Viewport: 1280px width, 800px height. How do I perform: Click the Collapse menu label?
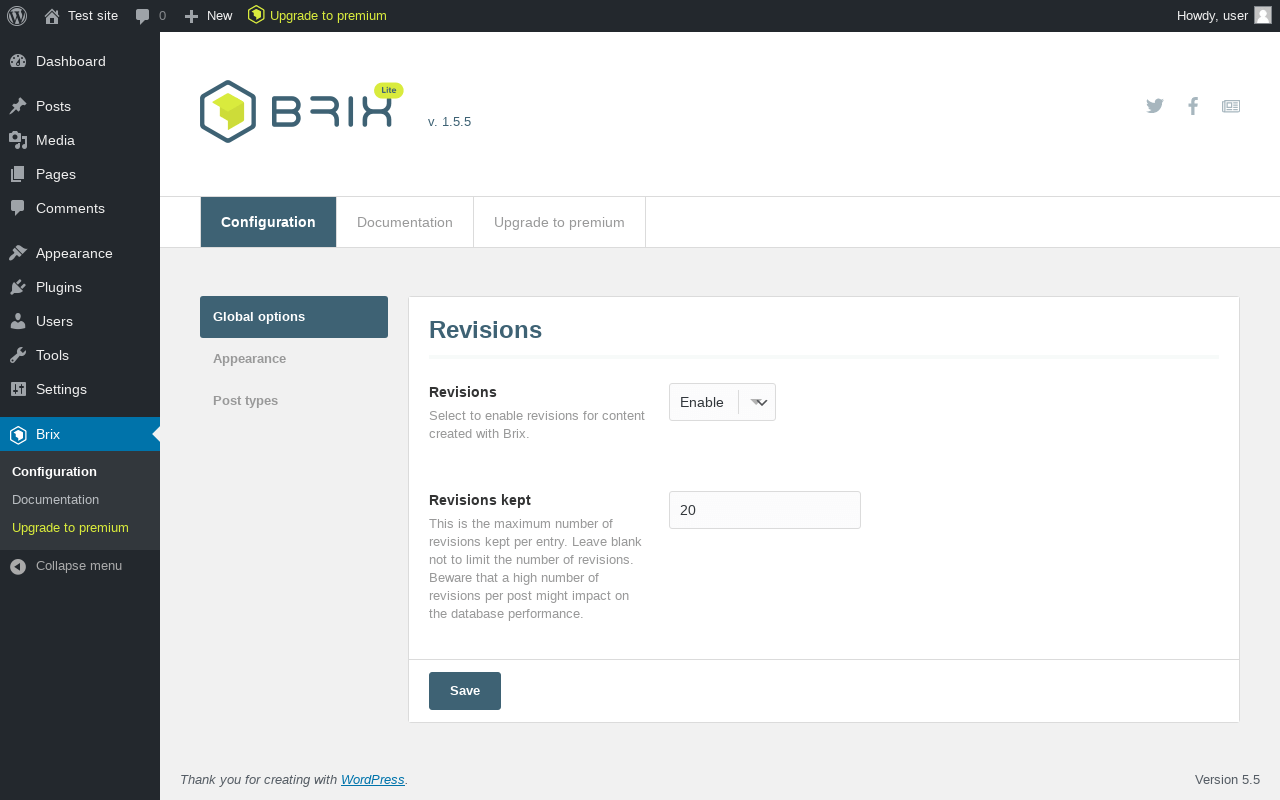tap(79, 565)
